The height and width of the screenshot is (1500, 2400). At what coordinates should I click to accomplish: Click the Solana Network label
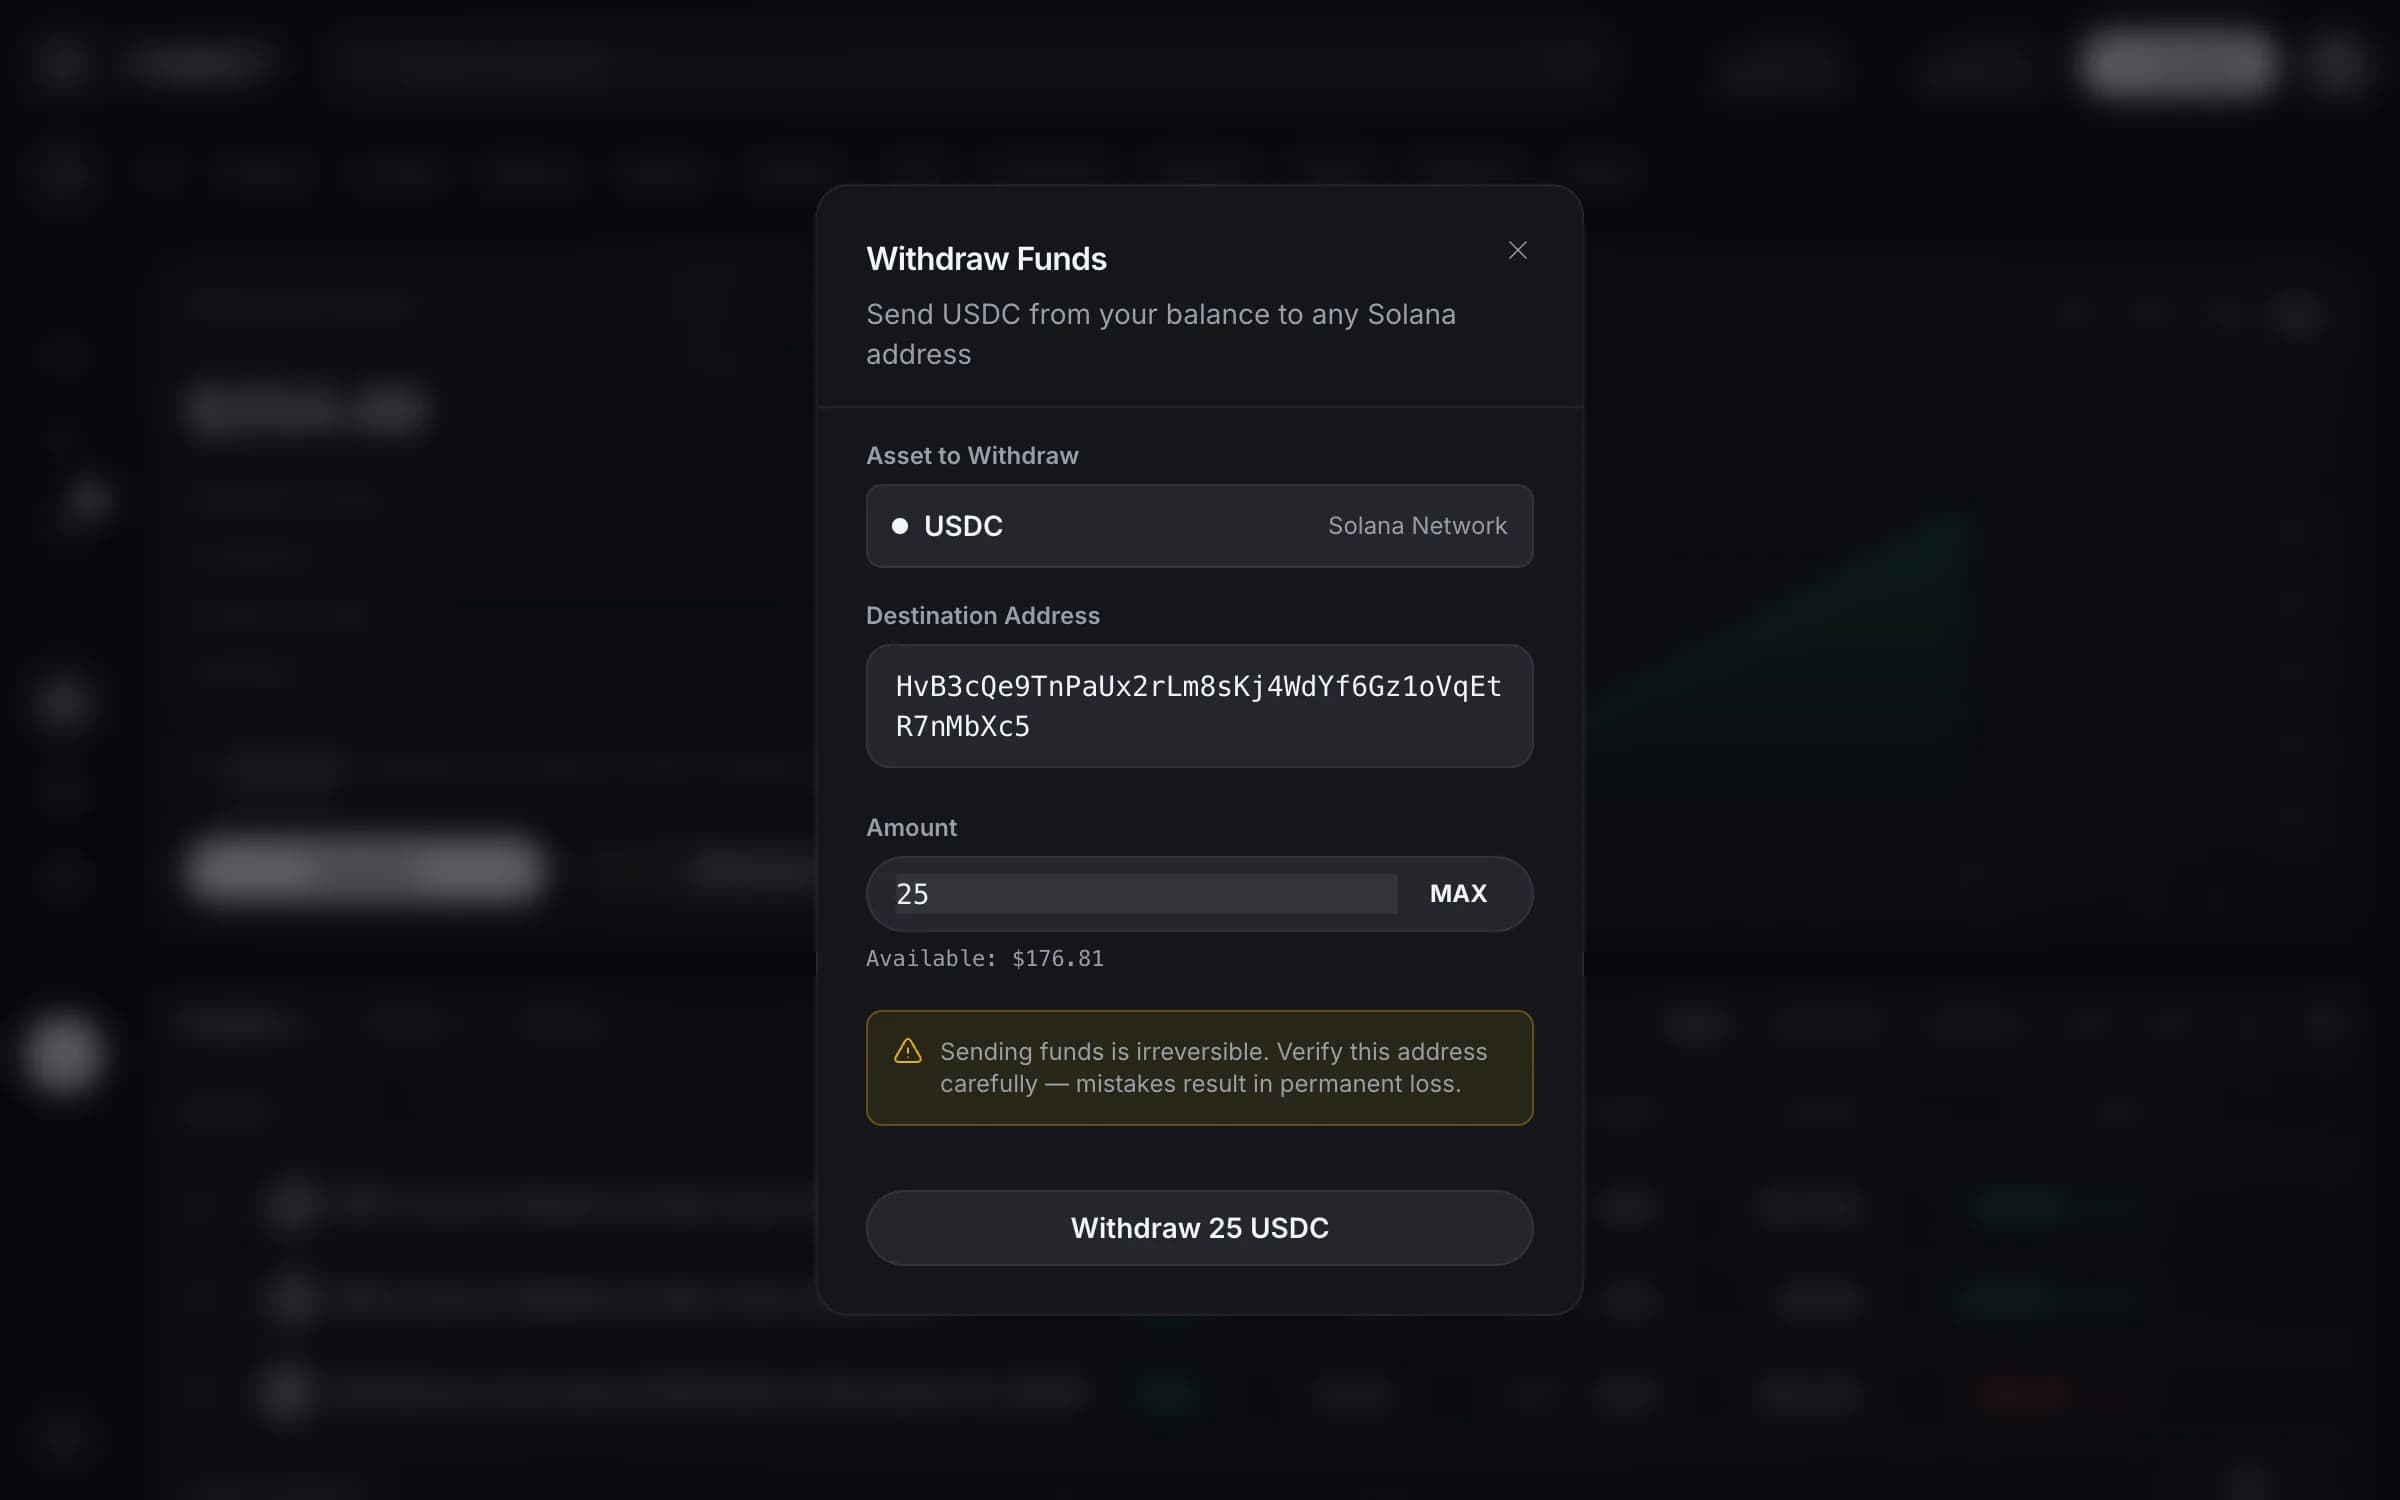point(1417,526)
